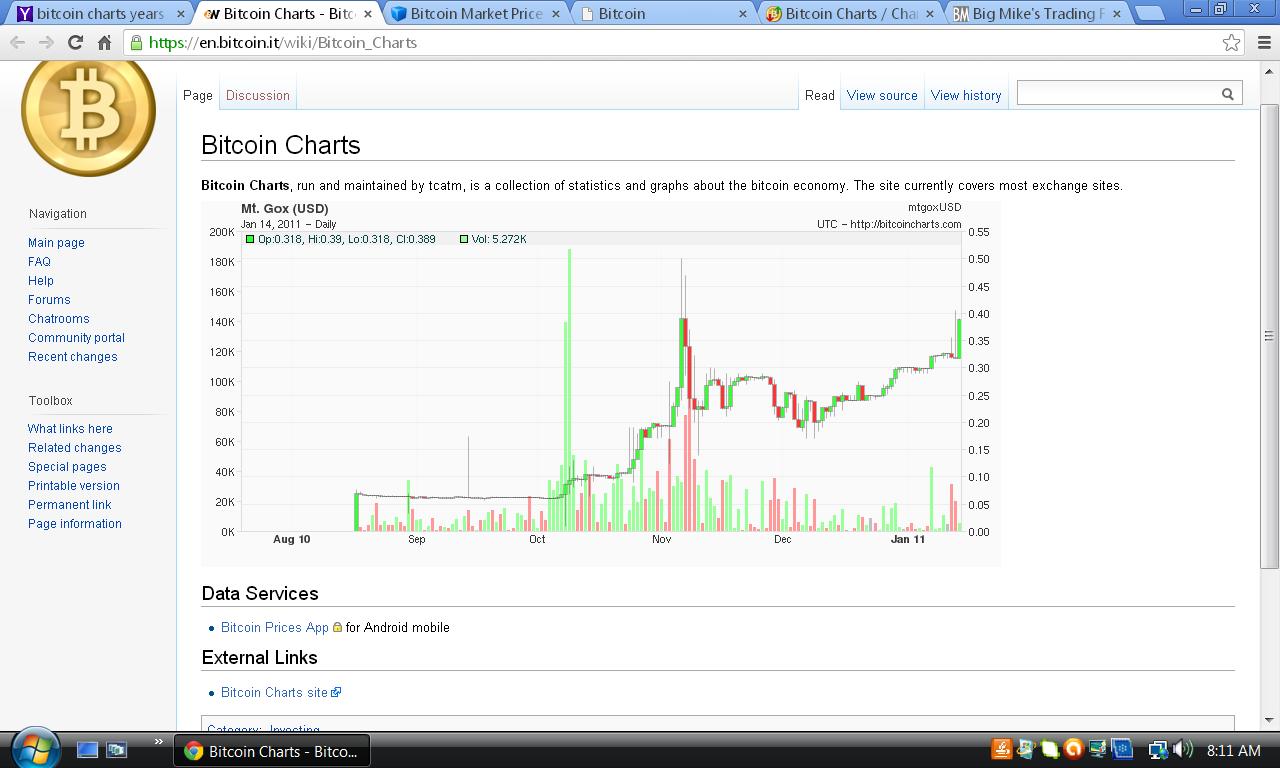Open the Printable version link
The image size is (1280, 768).
(74, 486)
